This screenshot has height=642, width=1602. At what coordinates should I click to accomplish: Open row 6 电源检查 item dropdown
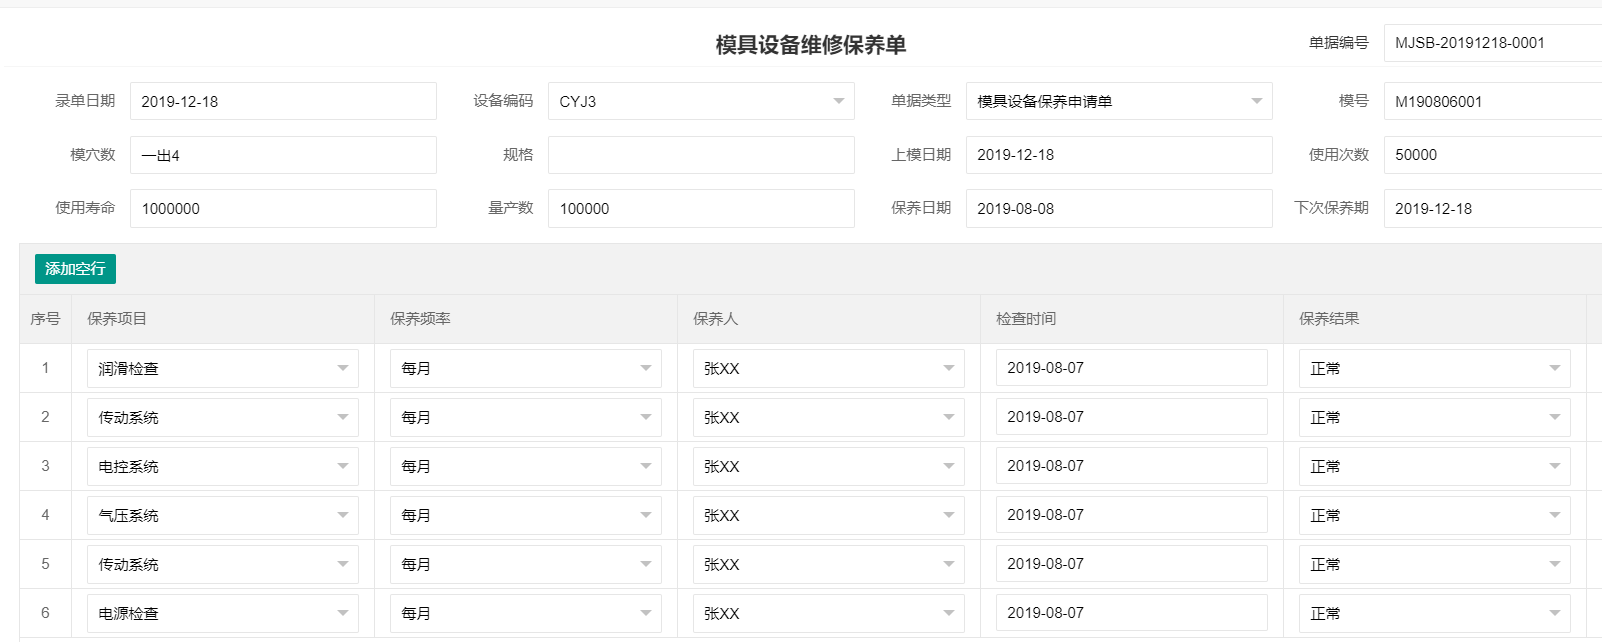[x=222, y=613]
